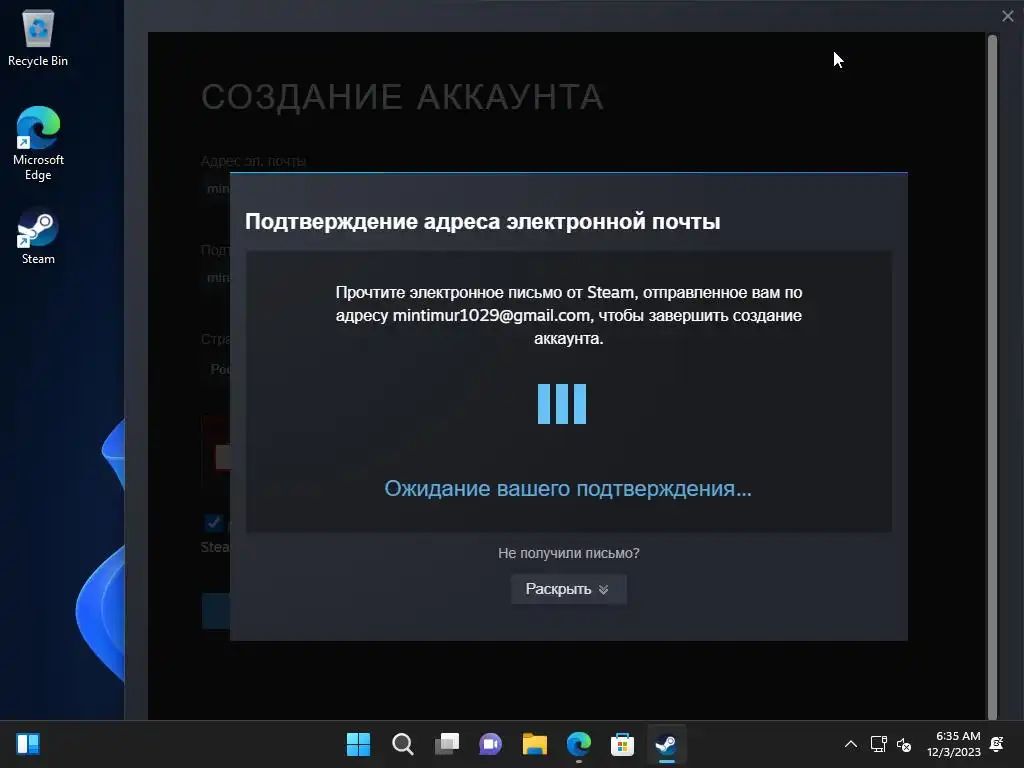Click the text 'Не получили письмо?'
This screenshot has height=768, width=1024.
pos(569,553)
